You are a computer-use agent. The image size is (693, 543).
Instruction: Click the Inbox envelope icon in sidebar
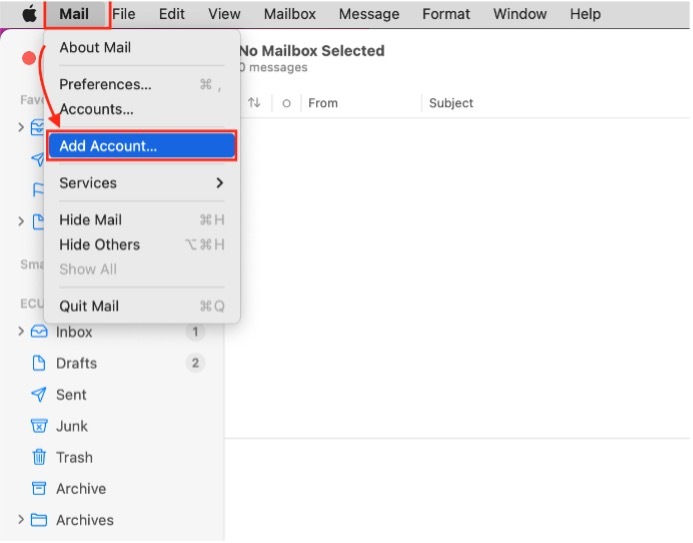click(x=39, y=332)
